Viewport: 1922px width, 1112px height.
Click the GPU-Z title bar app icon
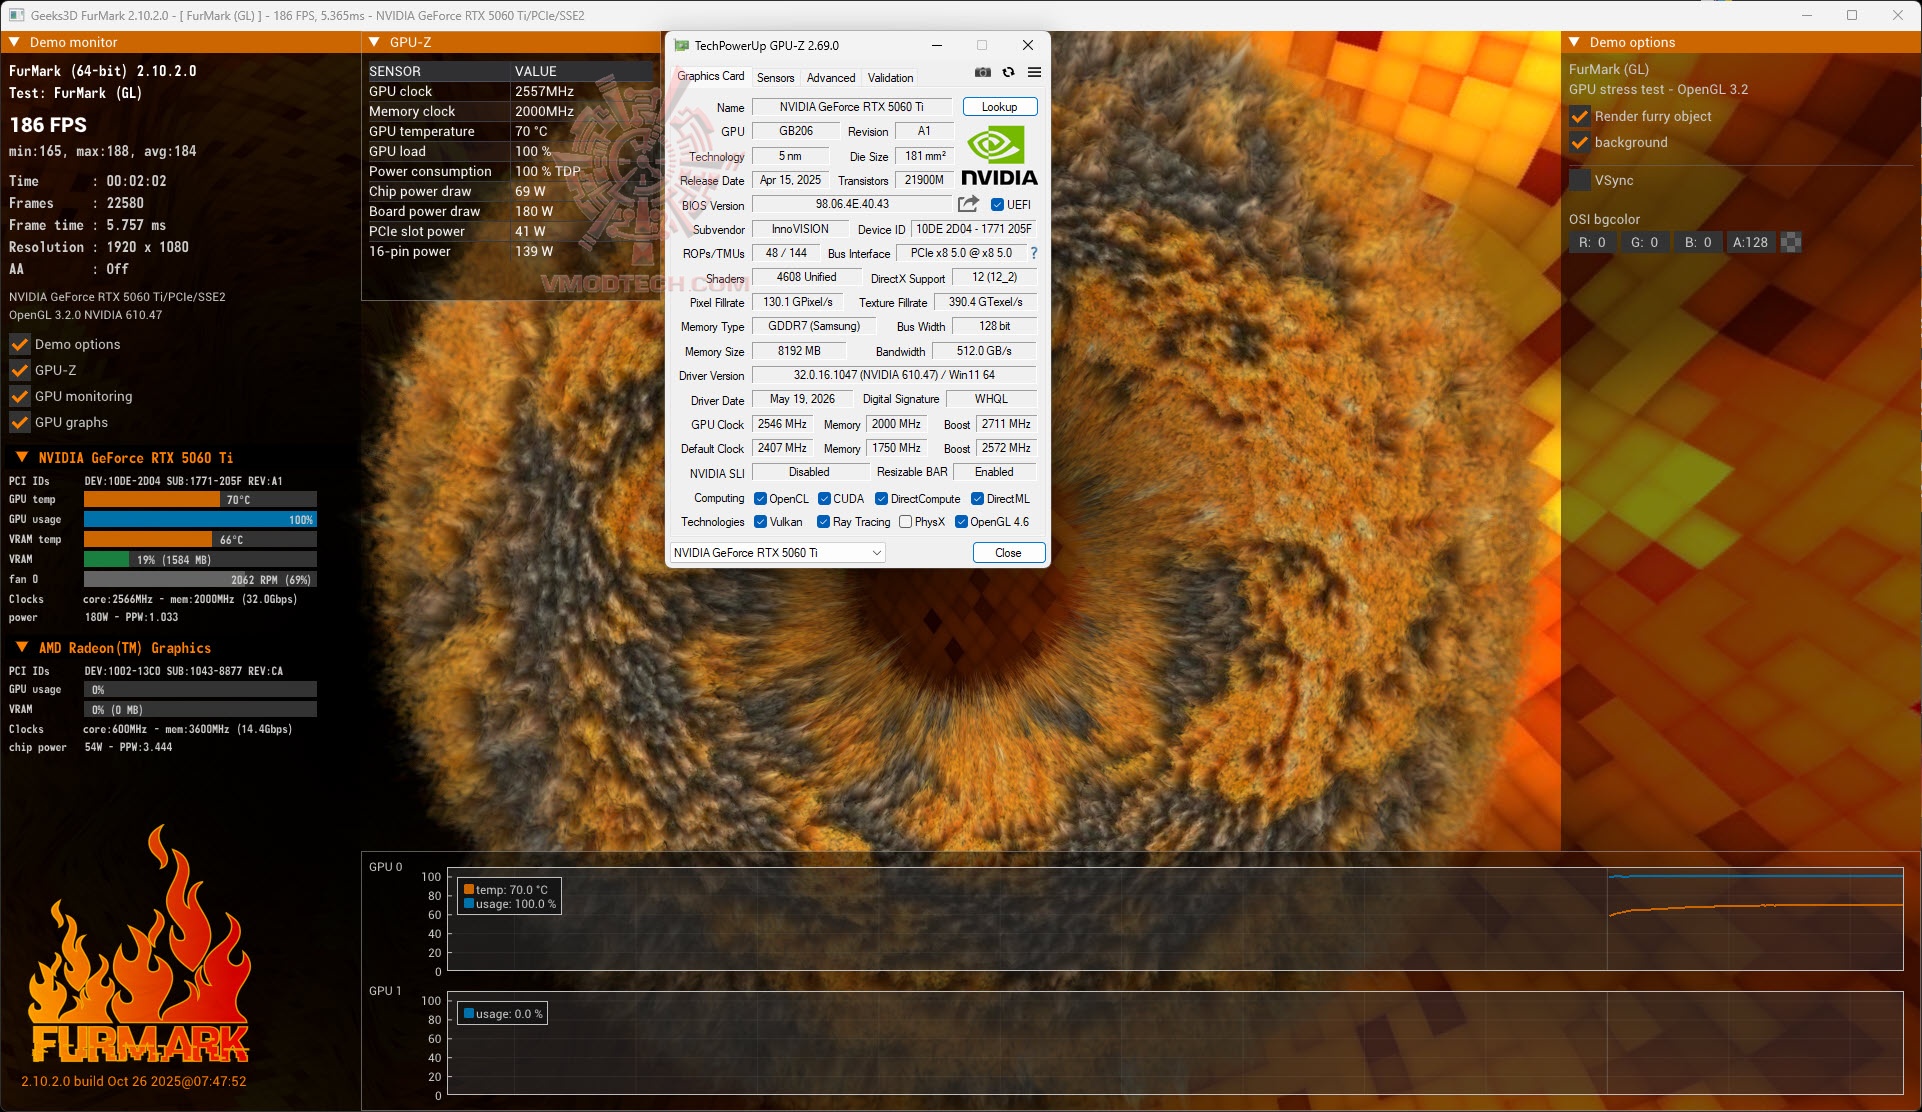pyautogui.click(x=682, y=45)
